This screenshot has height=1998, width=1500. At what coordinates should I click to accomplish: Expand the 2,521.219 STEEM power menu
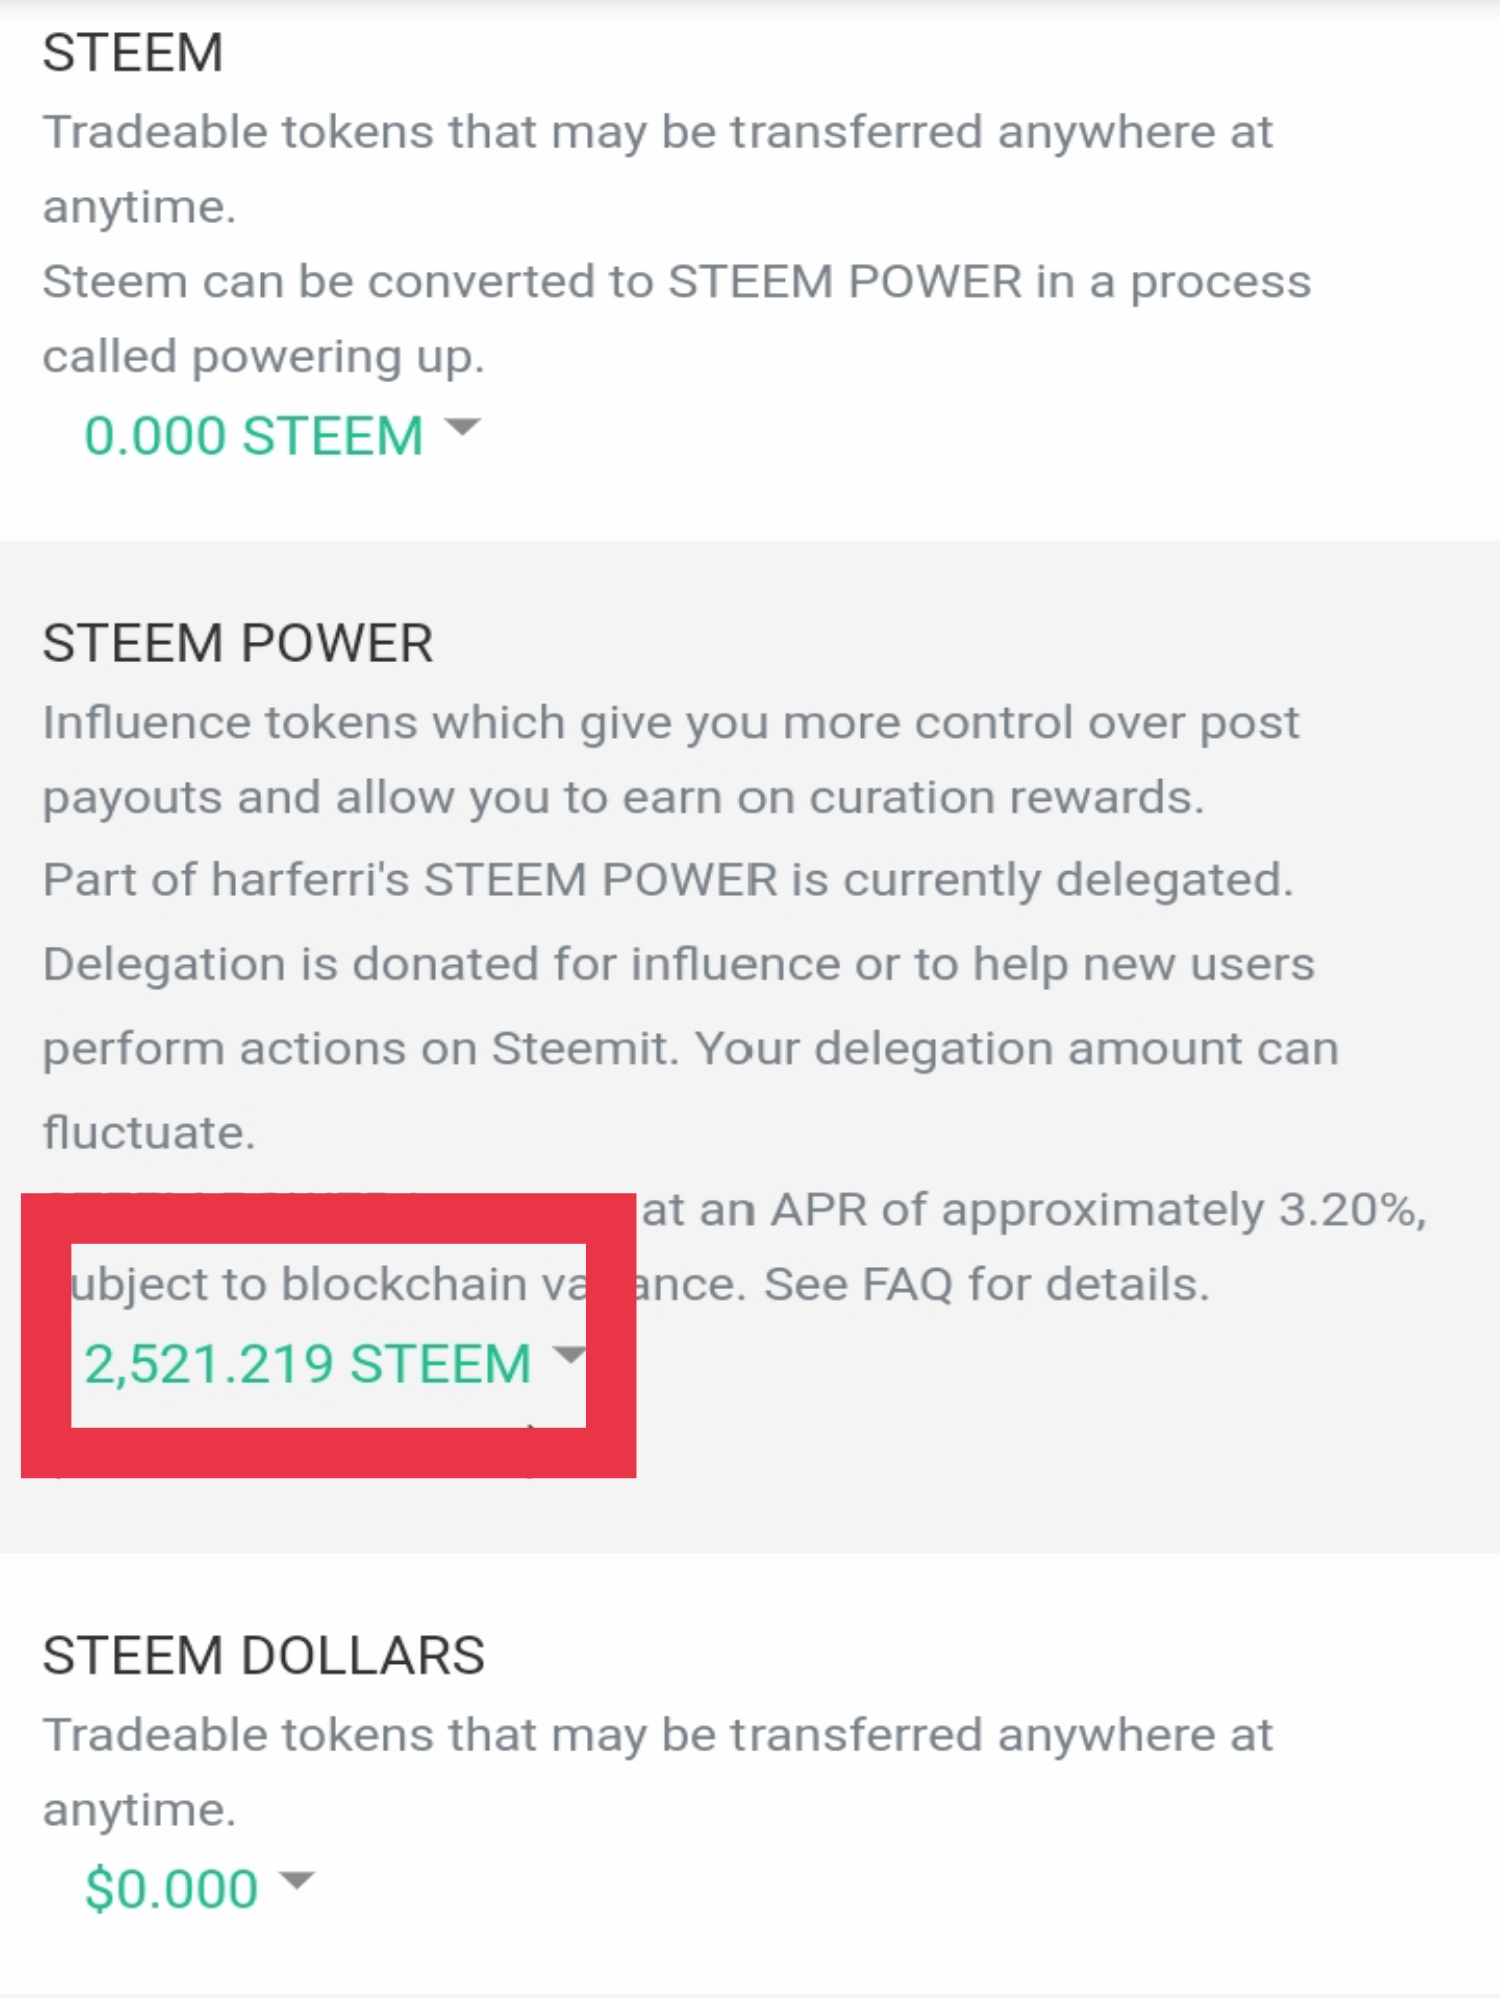308,1364
